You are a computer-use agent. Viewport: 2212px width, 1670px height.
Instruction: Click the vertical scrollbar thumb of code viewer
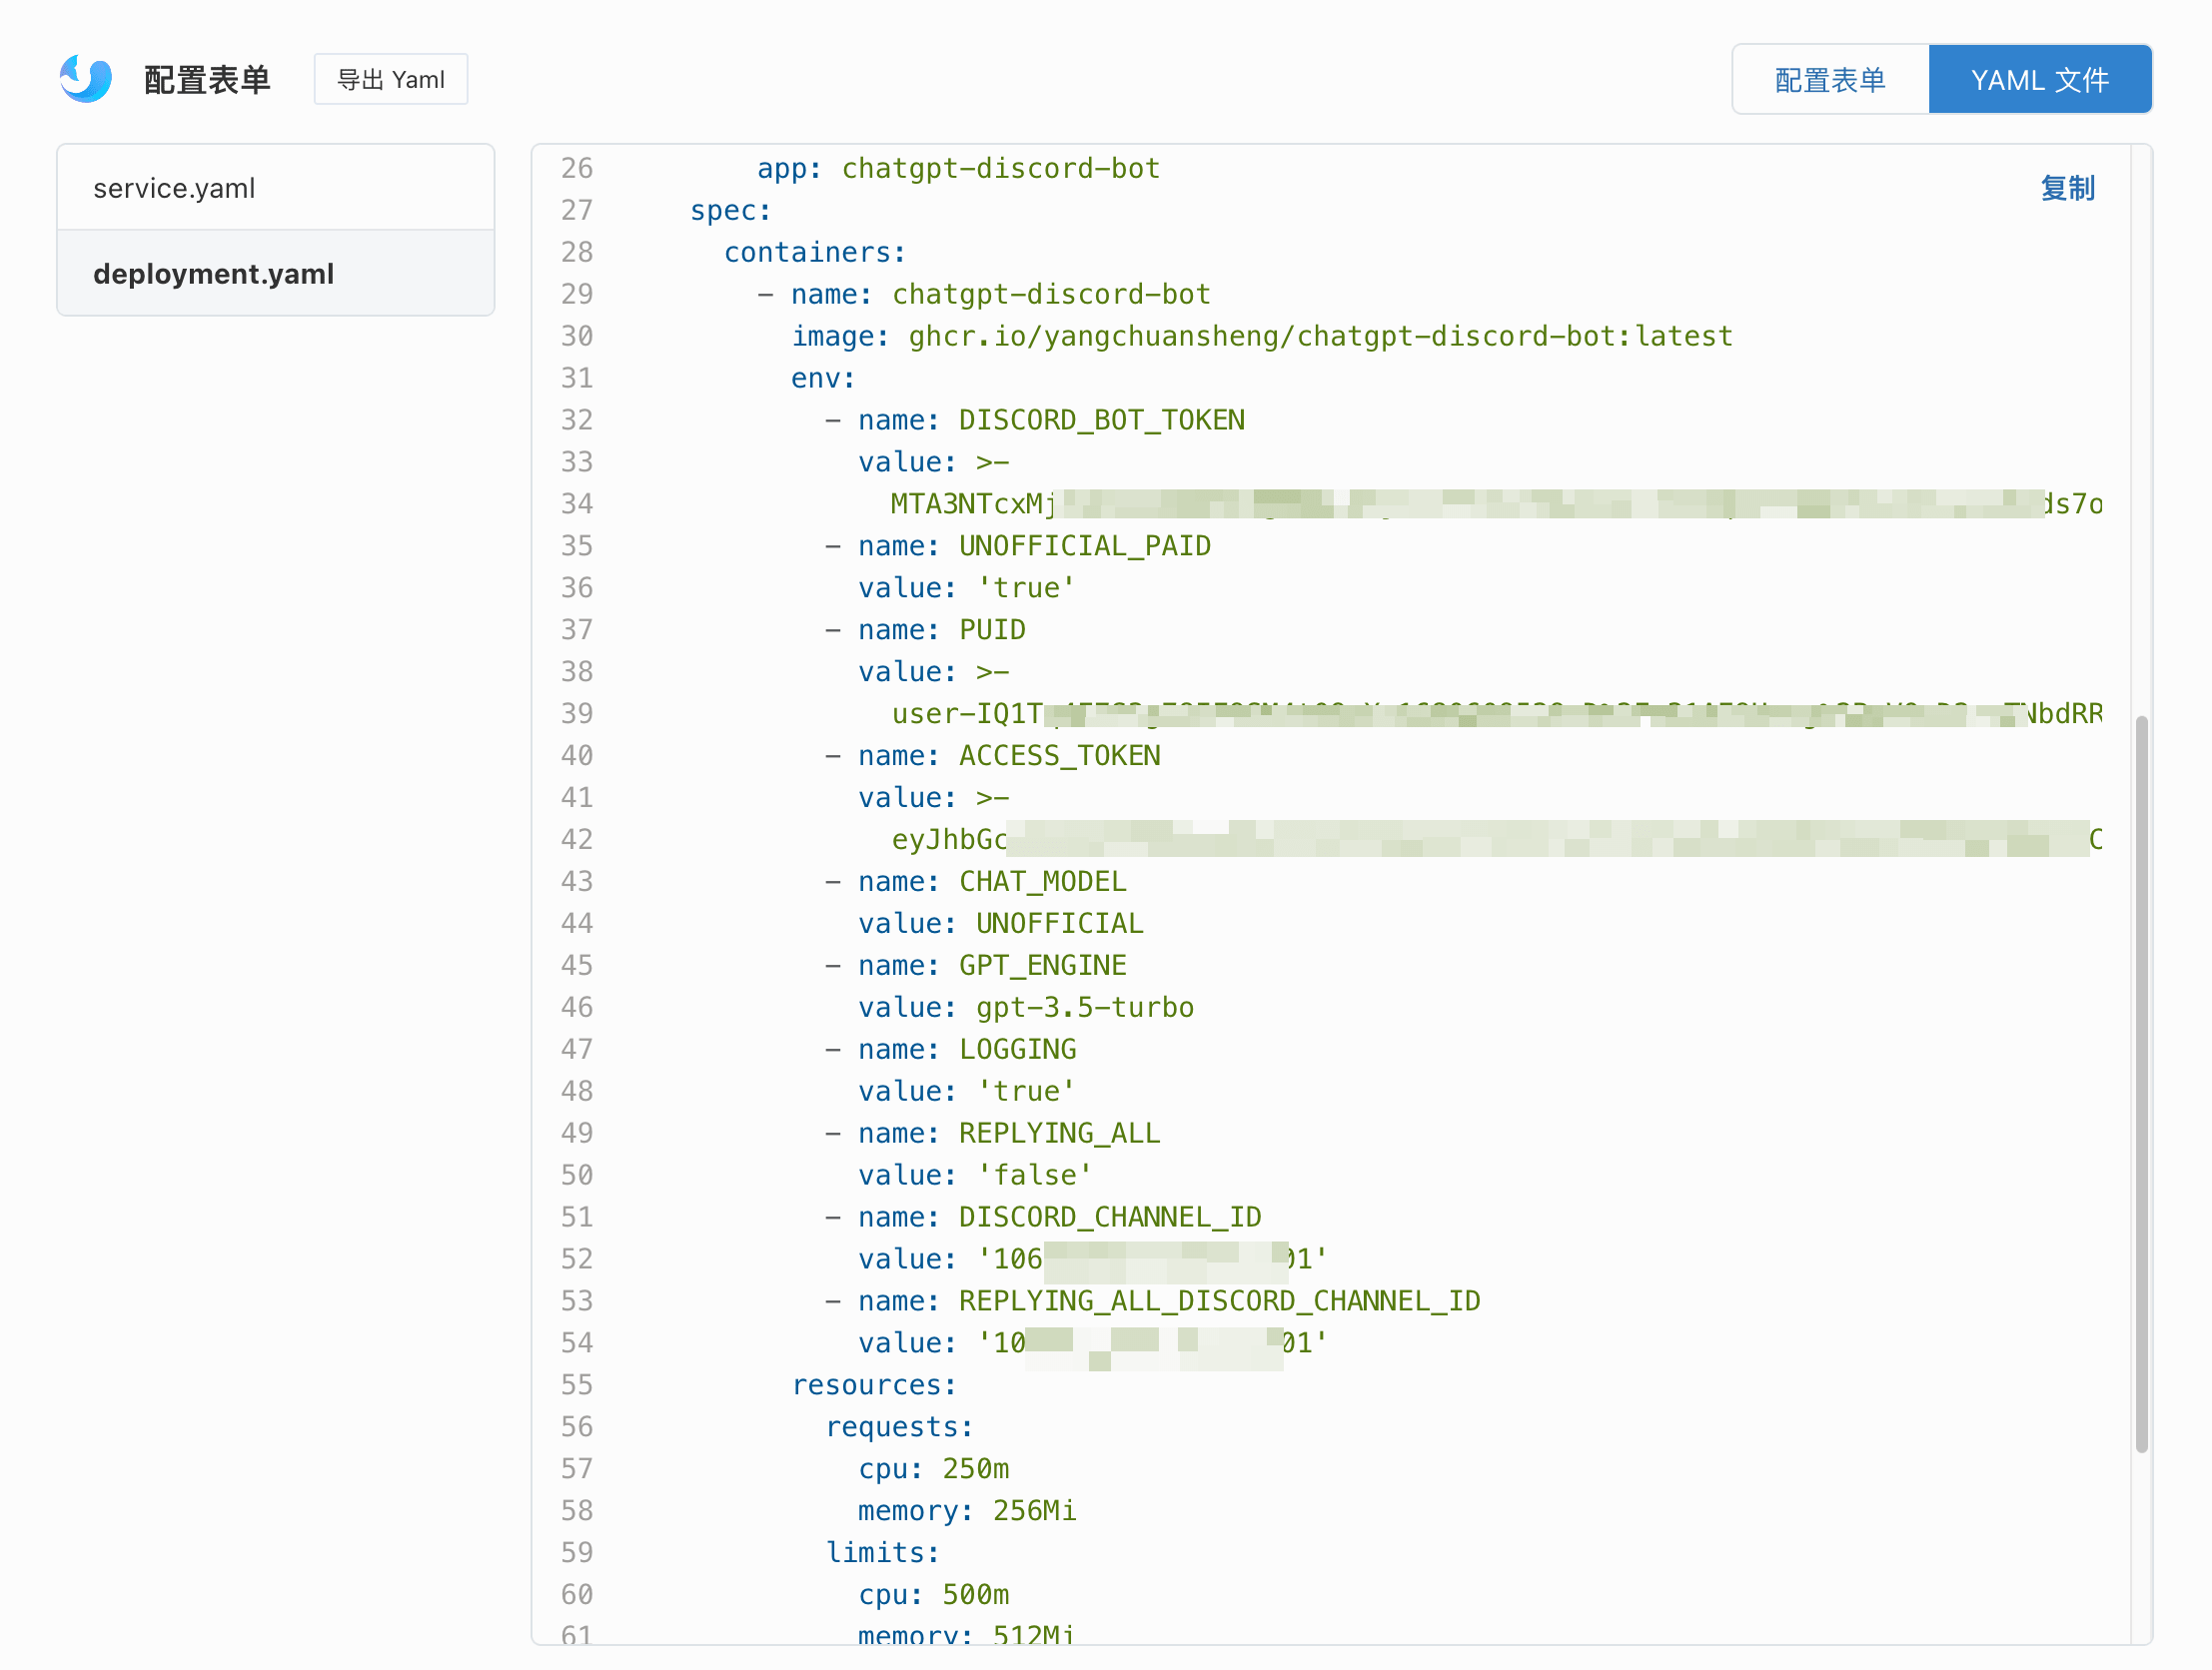coord(2141,1084)
